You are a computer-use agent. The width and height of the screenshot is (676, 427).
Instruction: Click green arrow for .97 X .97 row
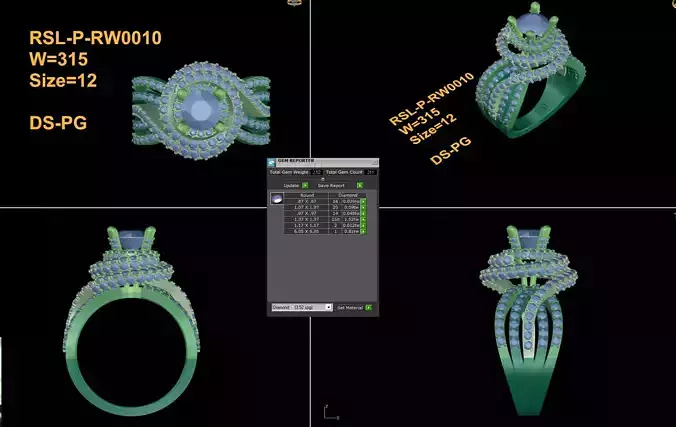point(363,214)
